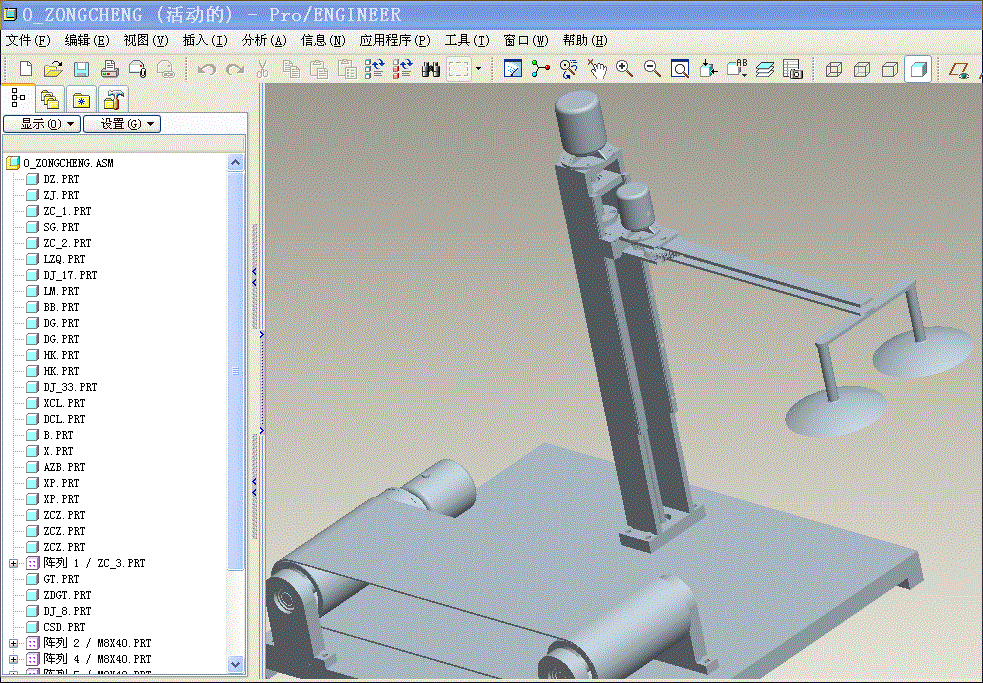Open the 显示(O) dropdown
The width and height of the screenshot is (983, 683).
click(x=41, y=124)
